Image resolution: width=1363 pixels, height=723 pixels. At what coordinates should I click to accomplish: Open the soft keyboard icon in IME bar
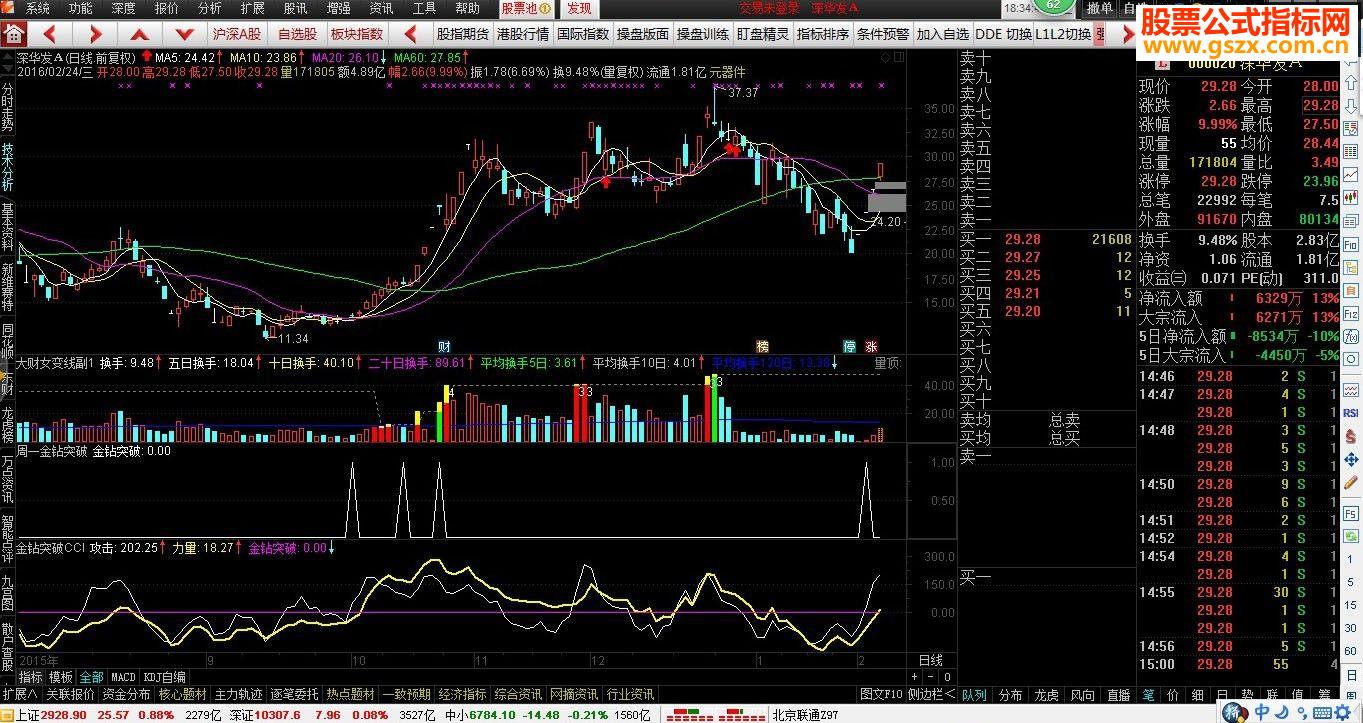tap(1322, 712)
